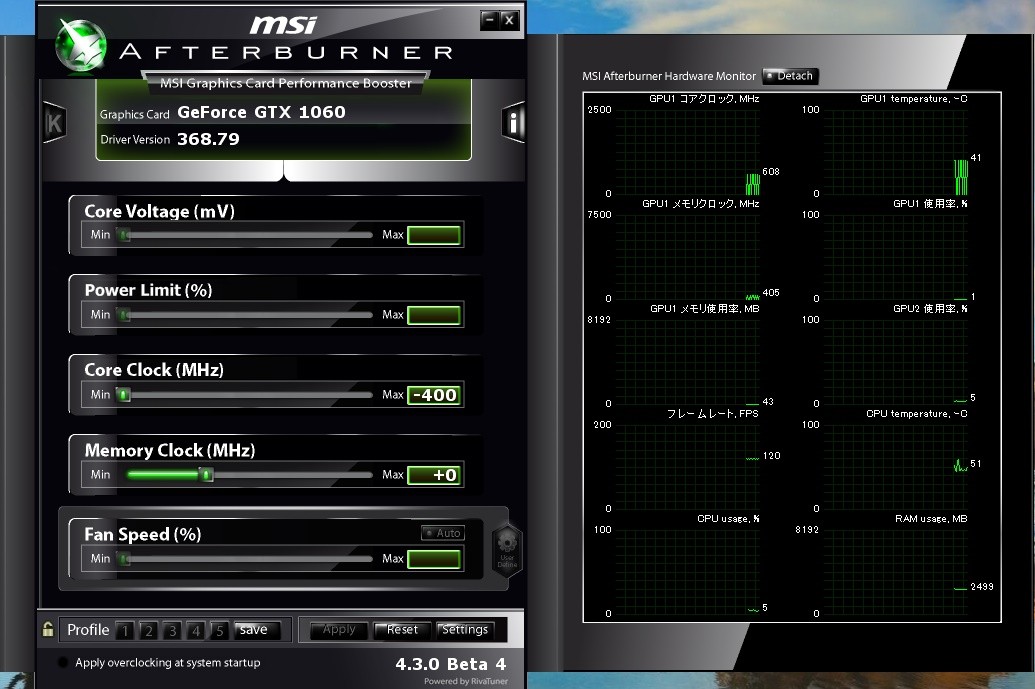The height and width of the screenshot is (689, 1035).
Task: Click the Power Limit value field
Action: pyautogui.click(x=434, y=315)
